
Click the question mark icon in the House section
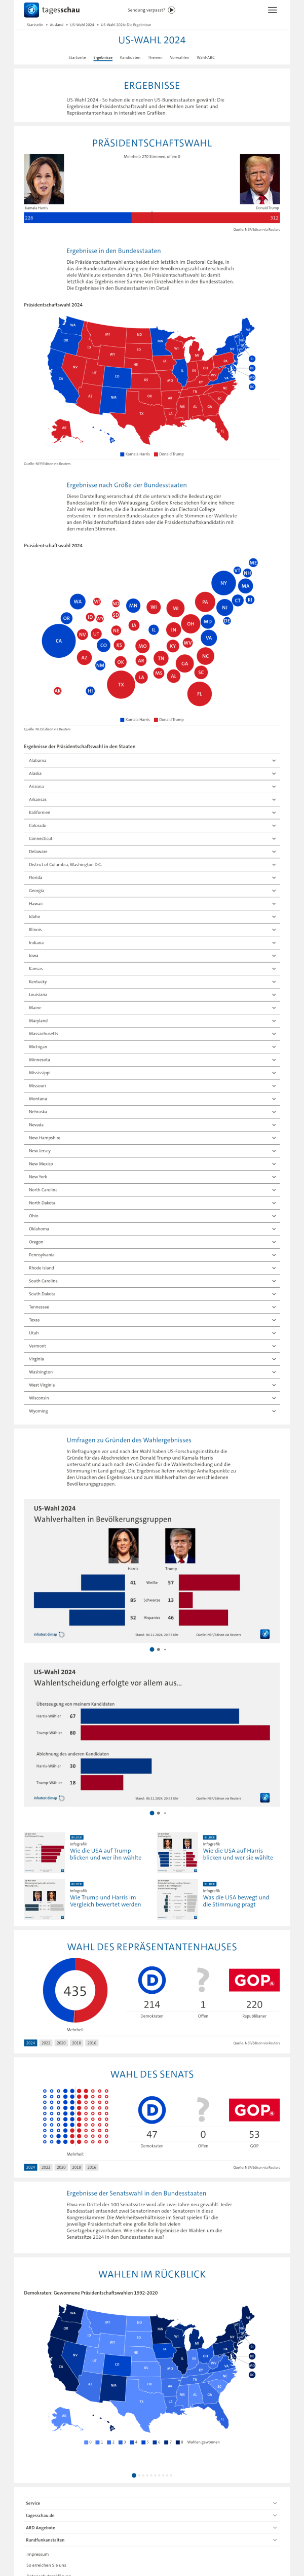[203, 1952]
